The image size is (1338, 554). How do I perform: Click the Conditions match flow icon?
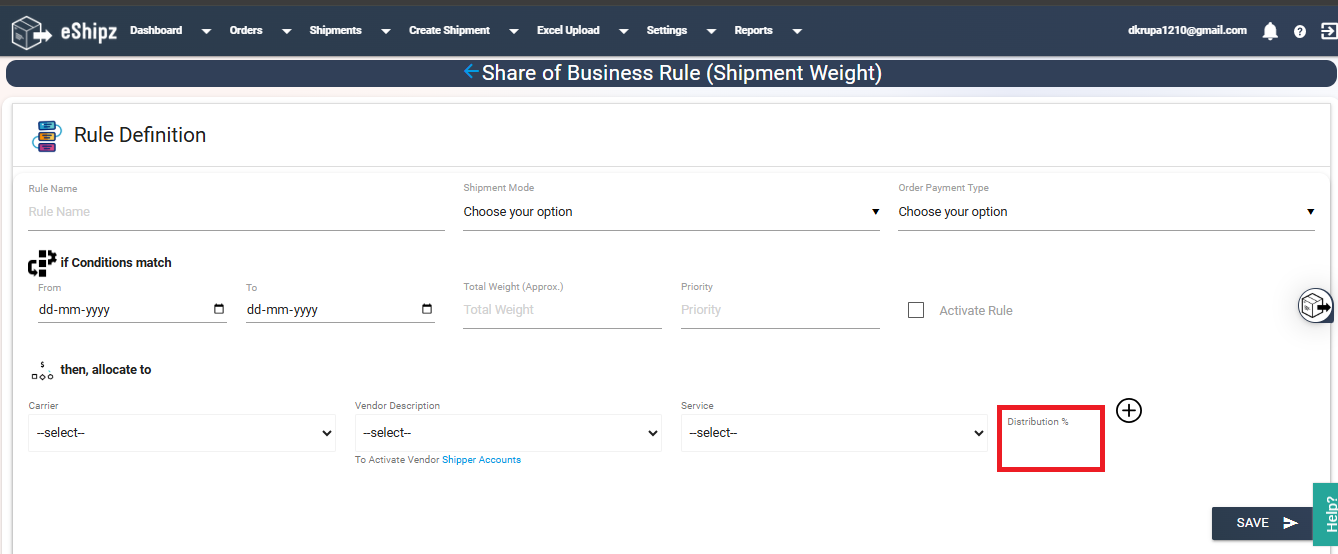pos(42,263)
